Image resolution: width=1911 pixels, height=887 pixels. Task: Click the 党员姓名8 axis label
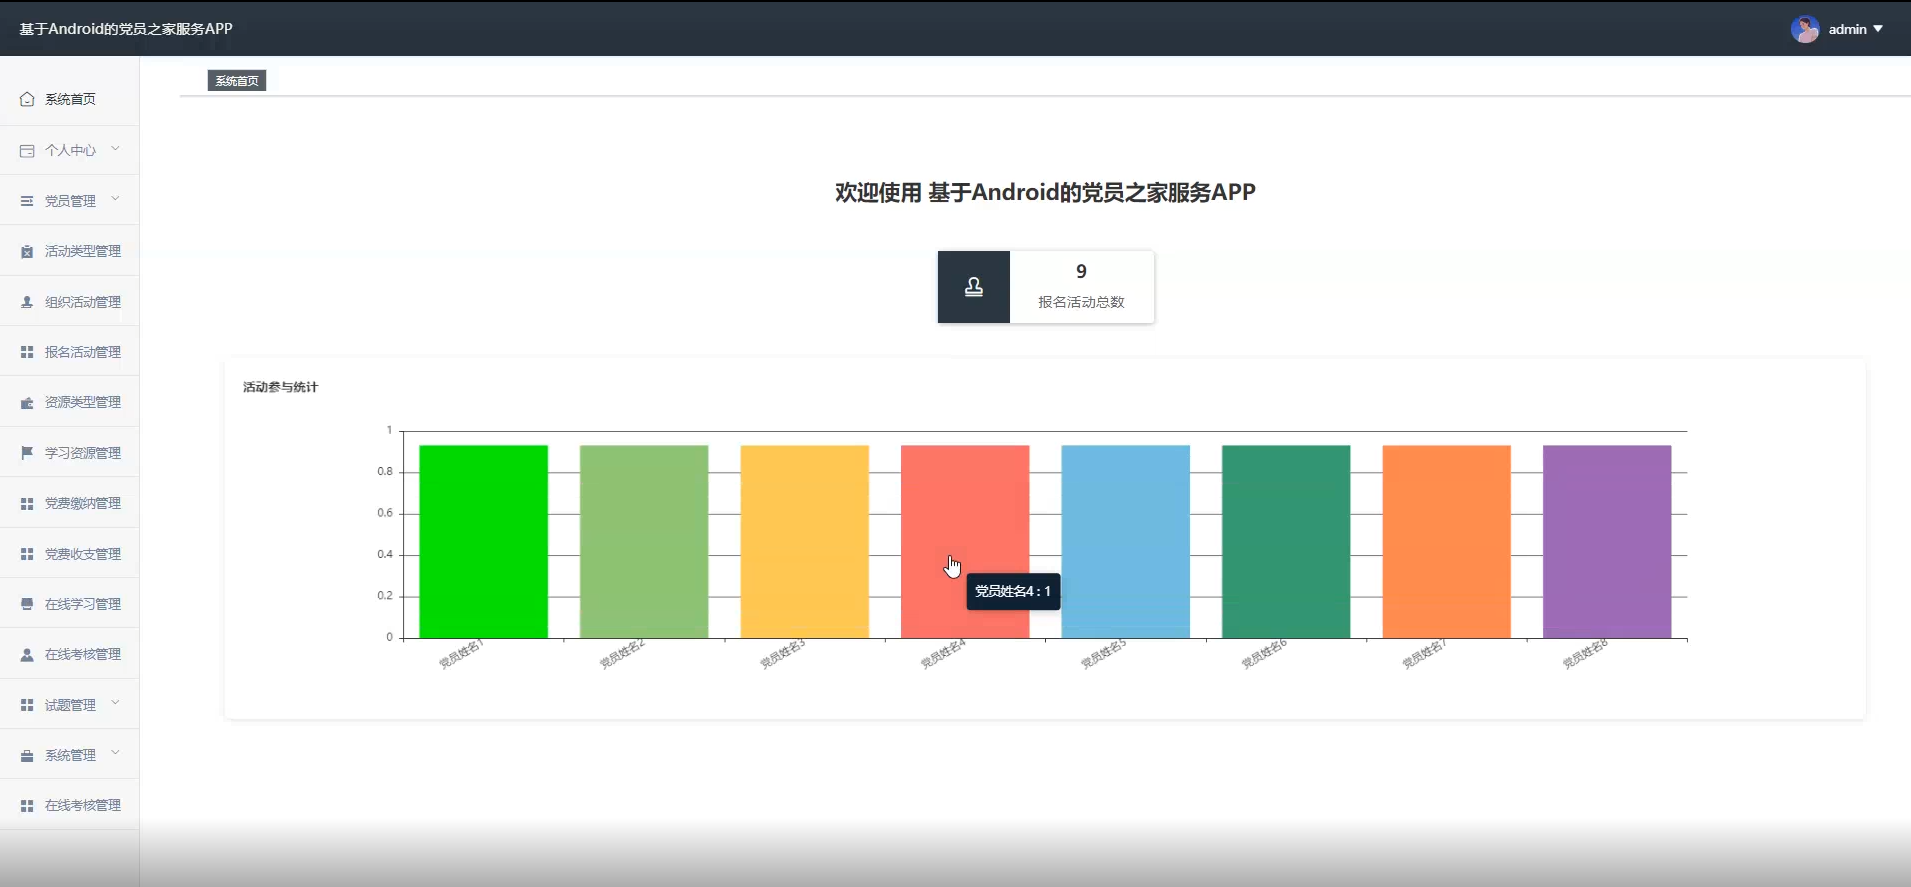(1585, 654)
